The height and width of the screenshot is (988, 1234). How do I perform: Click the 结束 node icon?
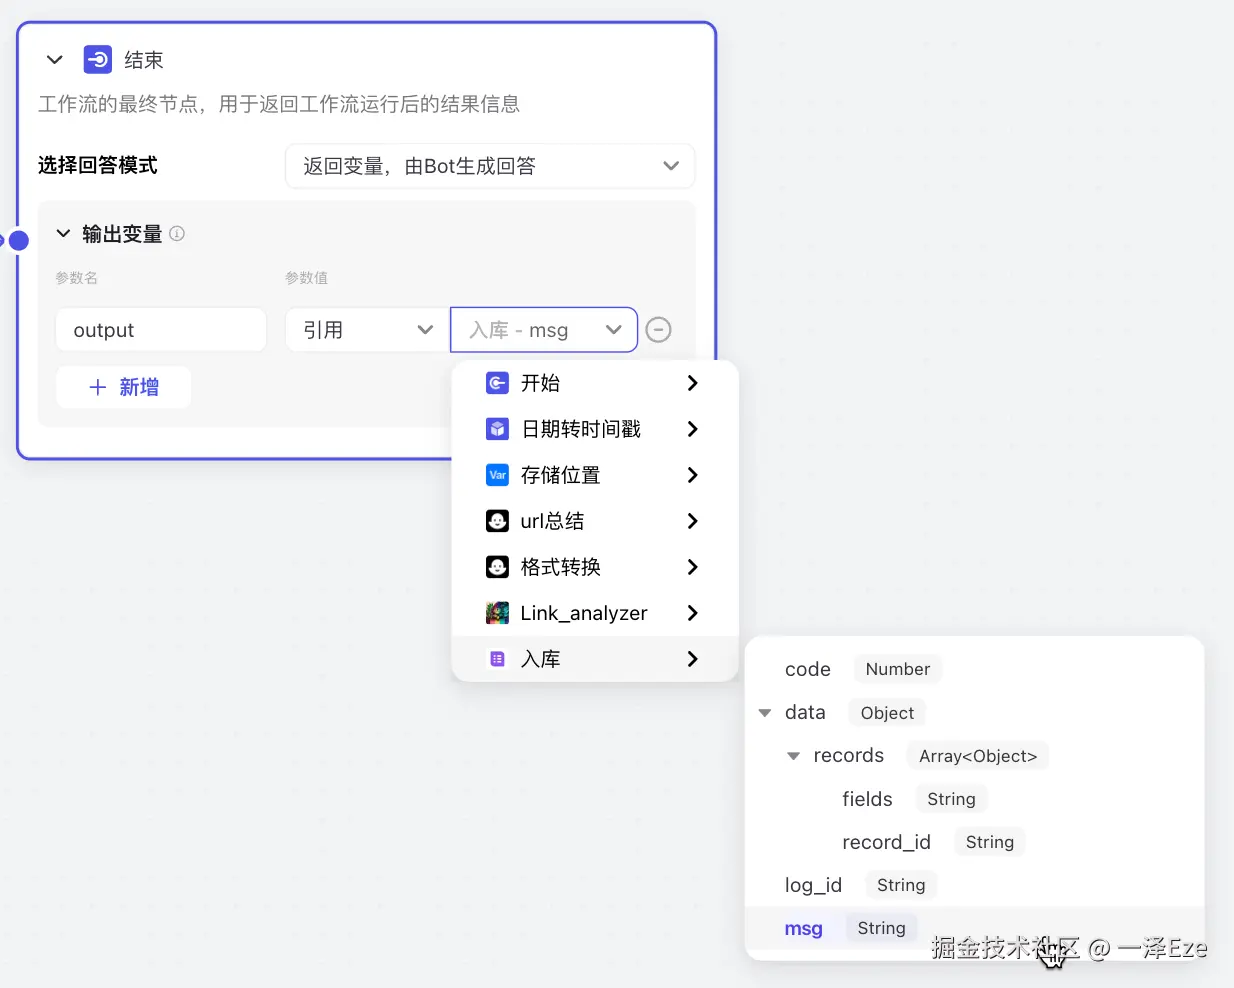[x=98, y=60]
